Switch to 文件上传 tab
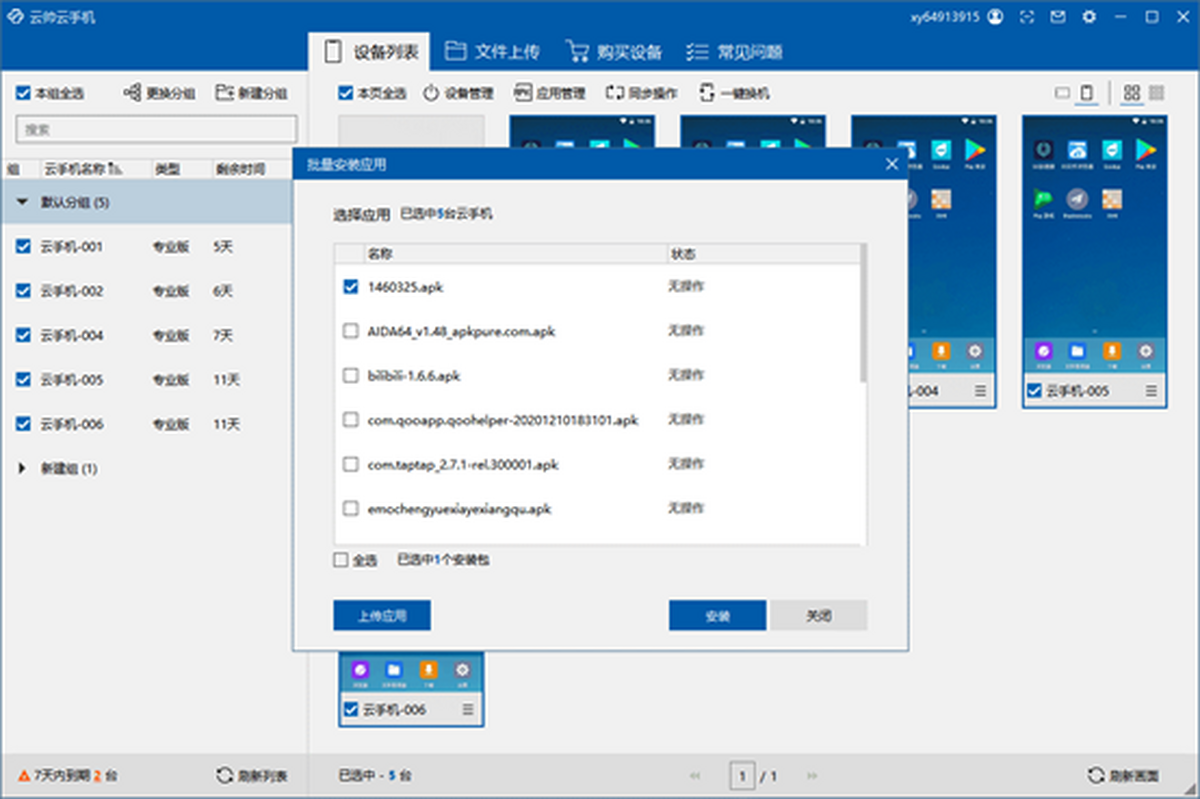Screen dimensions: 1200x799 [x=494, y=51]
